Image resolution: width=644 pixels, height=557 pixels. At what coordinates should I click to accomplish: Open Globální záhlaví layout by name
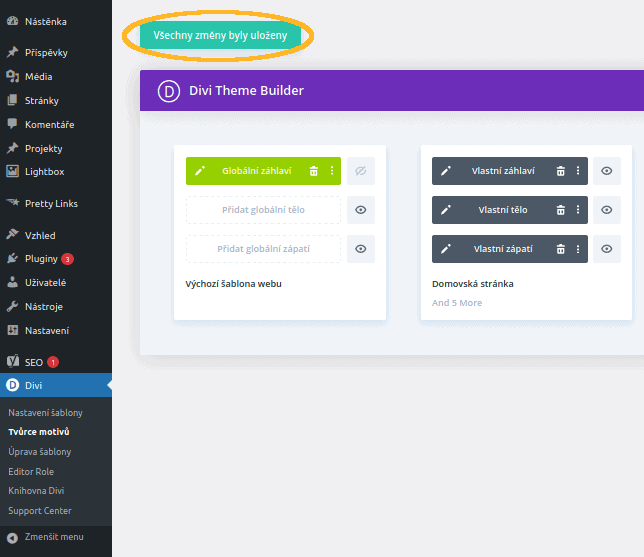click(257, 171)
